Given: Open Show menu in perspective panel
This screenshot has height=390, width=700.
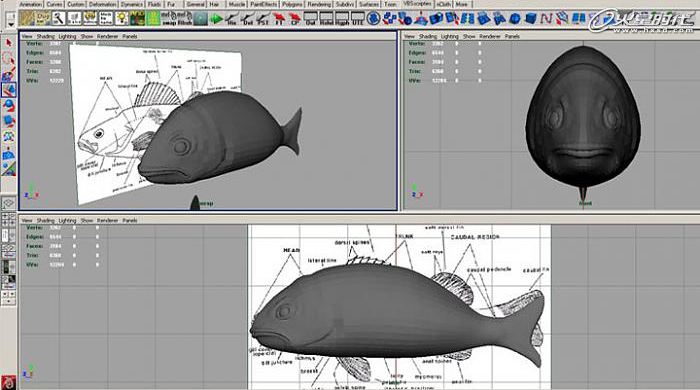Looking at the screenshot, I should (x=87, y=36).
